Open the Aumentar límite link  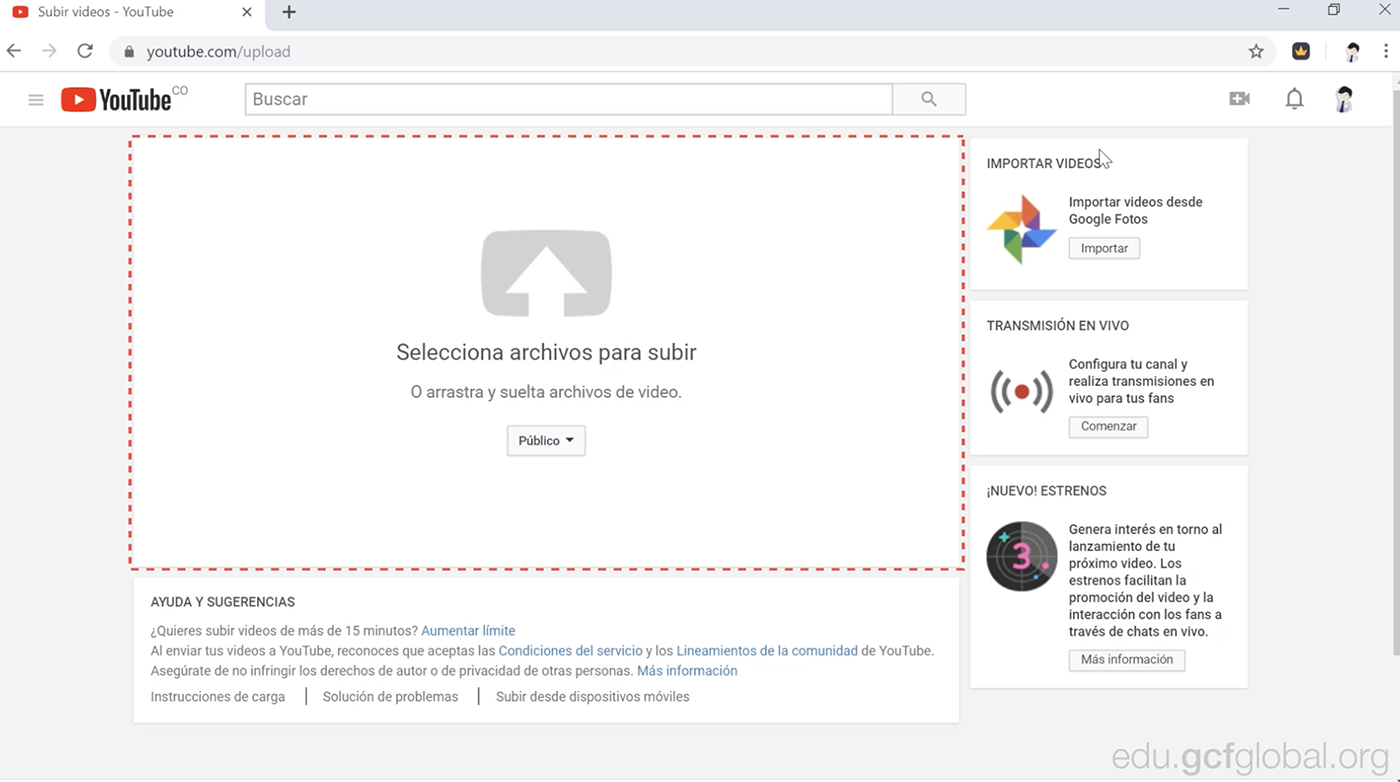coord(468,631)
